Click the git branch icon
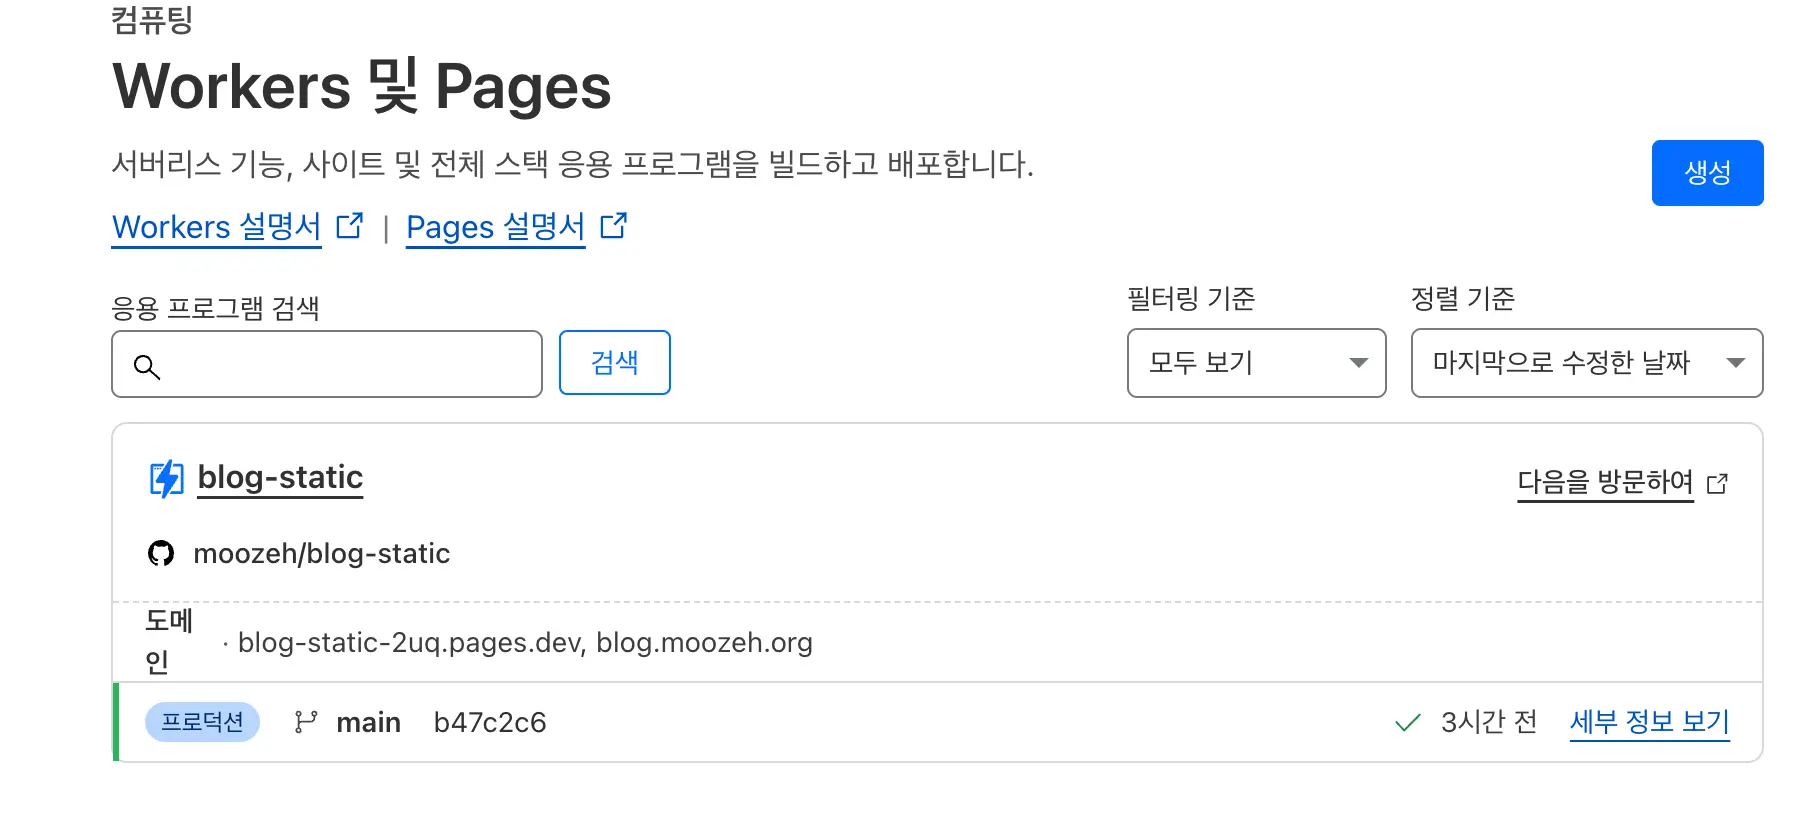Image resolution: width=1820 pixels, height=818 pixels. click(x=306, y=722)
